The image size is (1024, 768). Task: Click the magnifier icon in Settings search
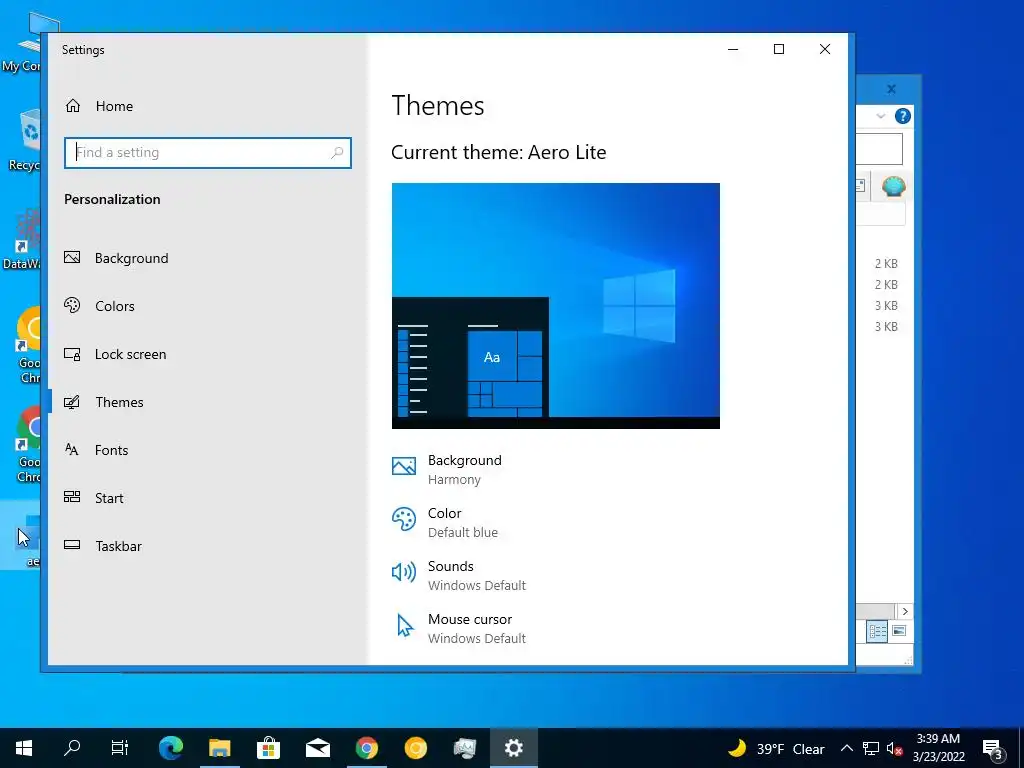point(337,153)
